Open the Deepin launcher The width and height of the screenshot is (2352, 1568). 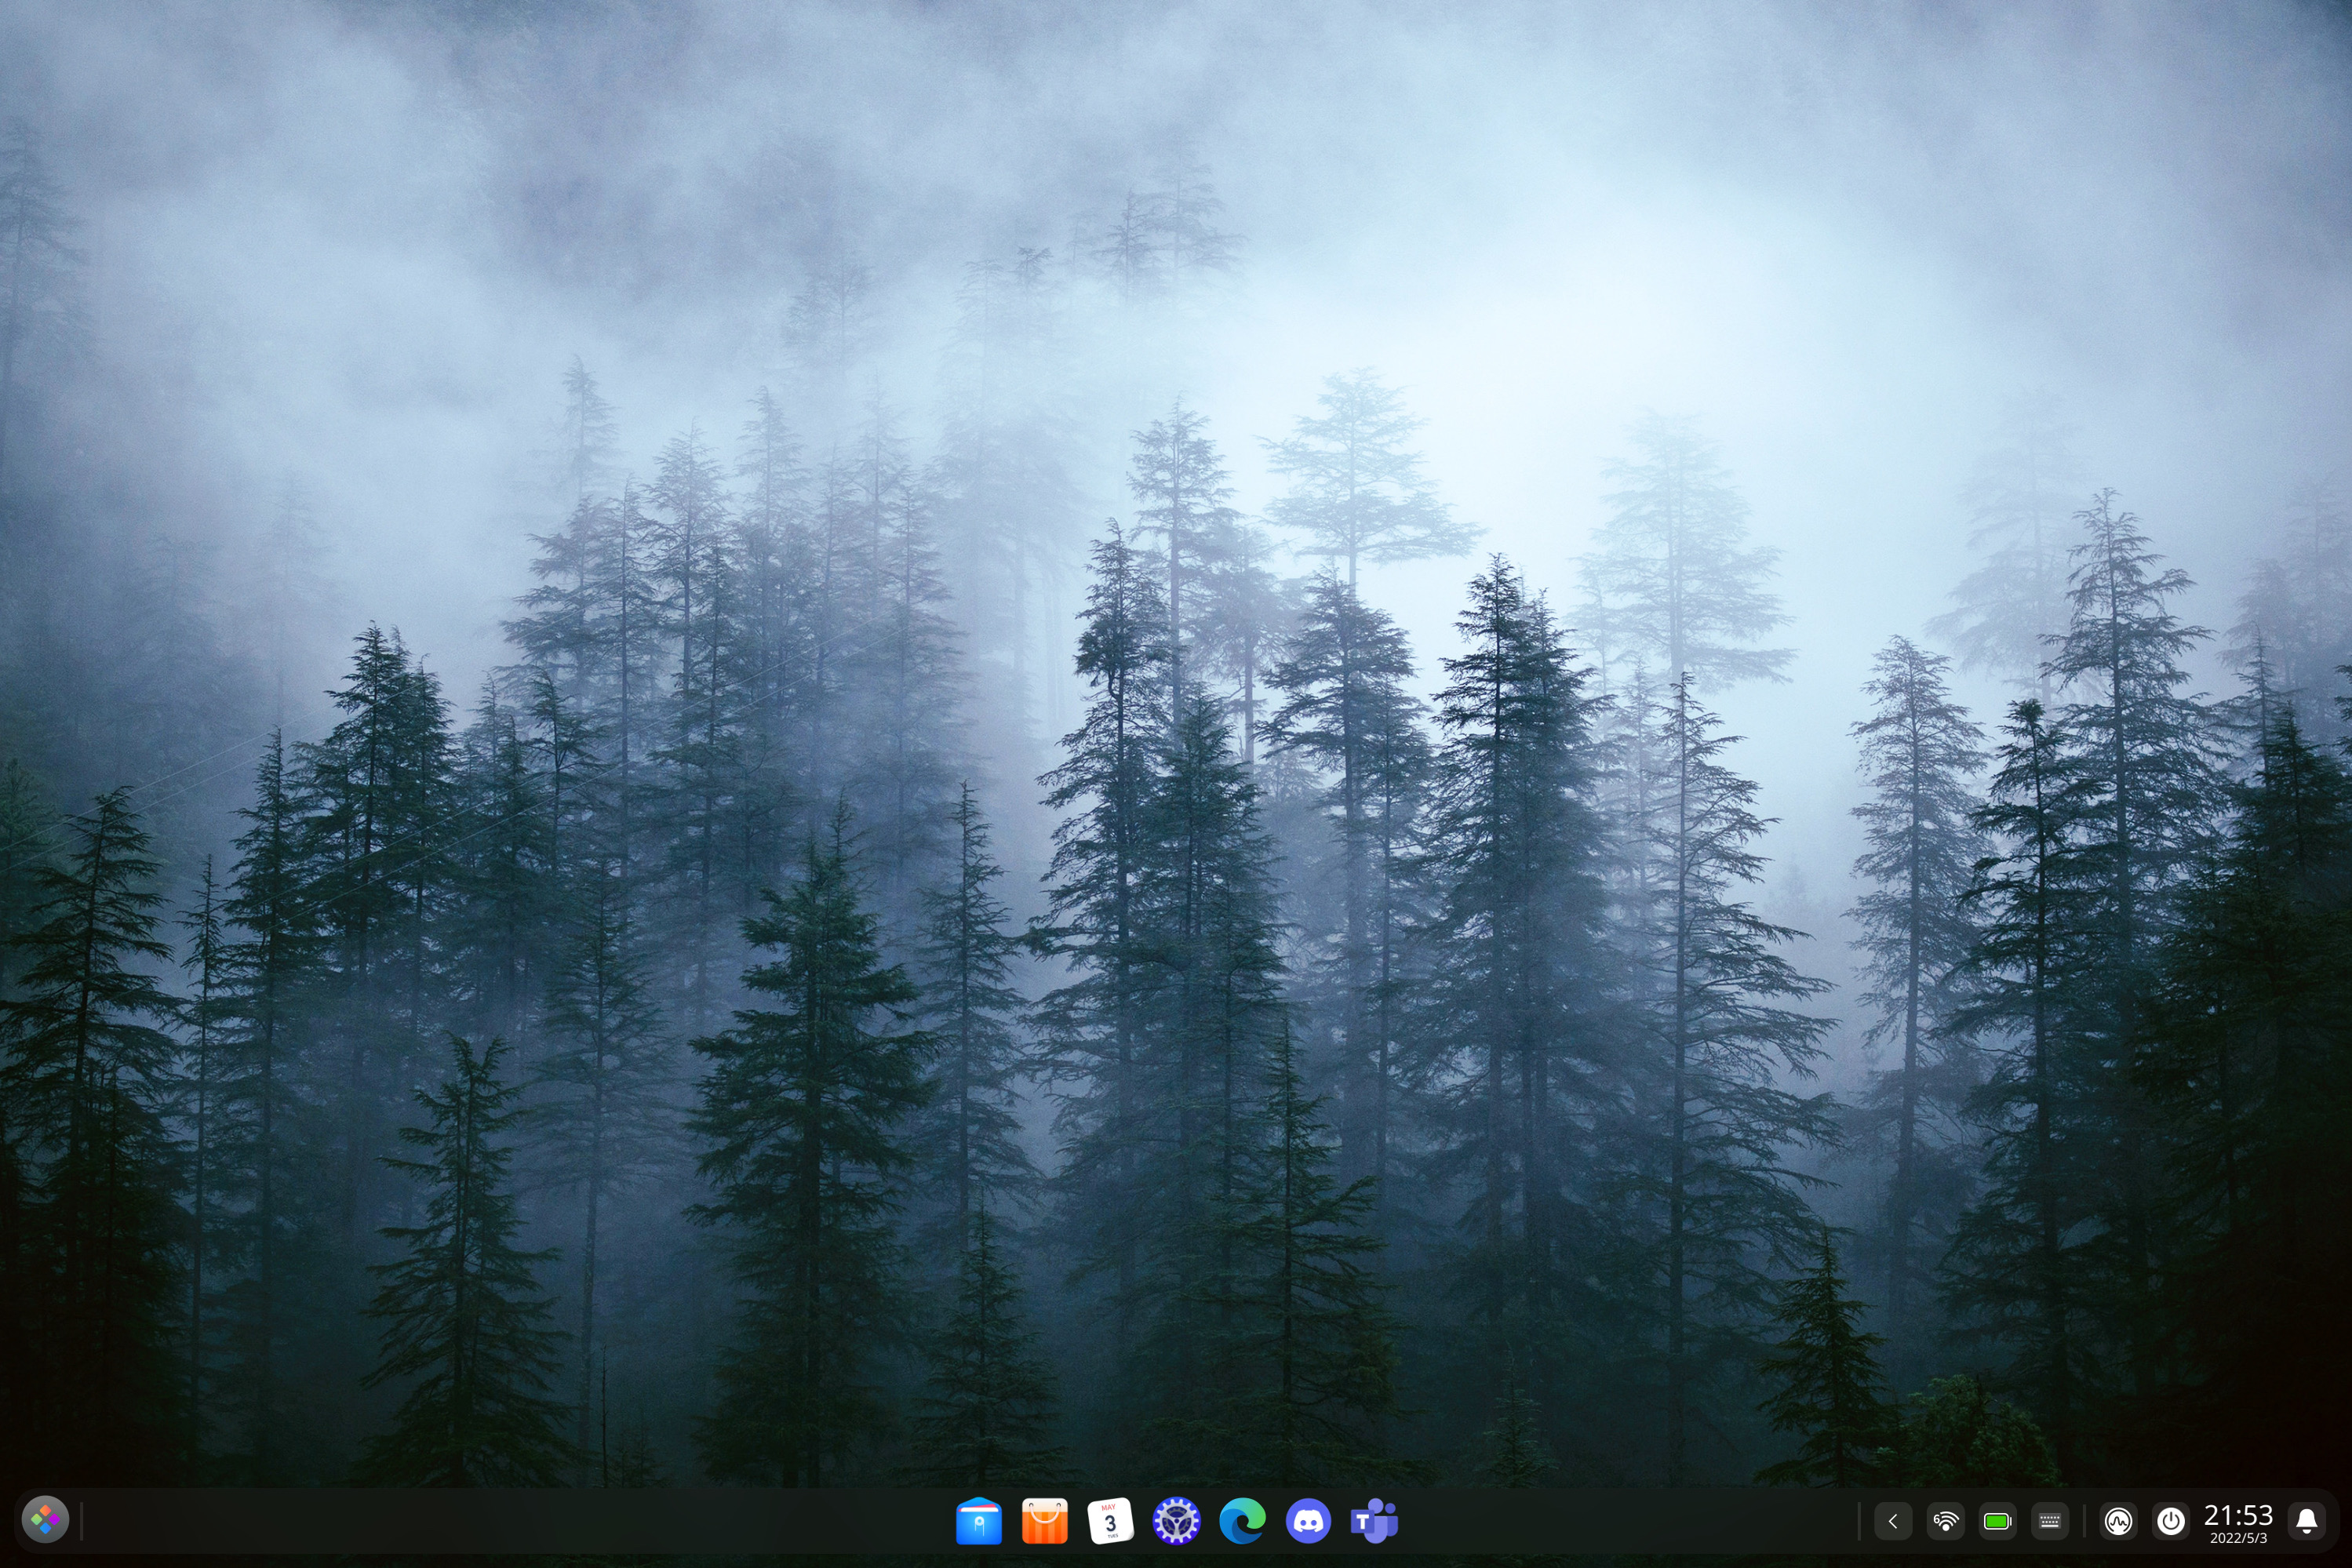[45, 1521]
